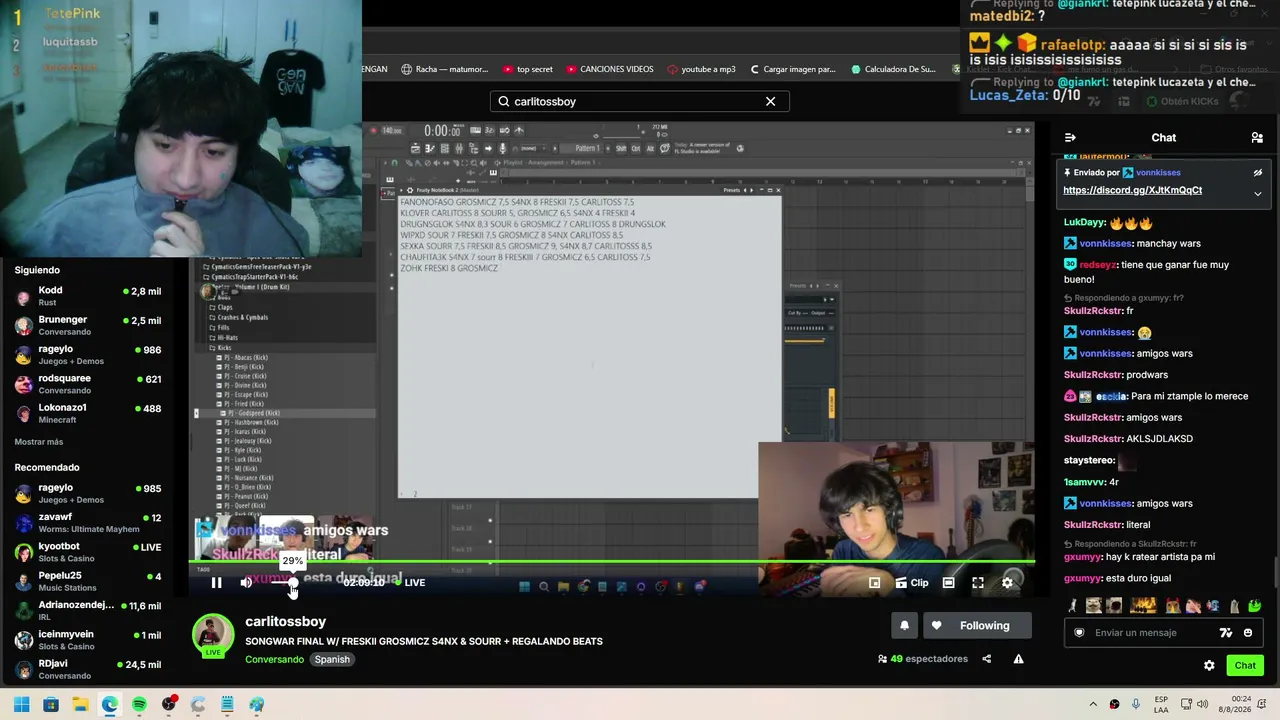Open OBS Studio from taskbar
This screenshot has height=720, width=1280.
click(x=169, y=704)
